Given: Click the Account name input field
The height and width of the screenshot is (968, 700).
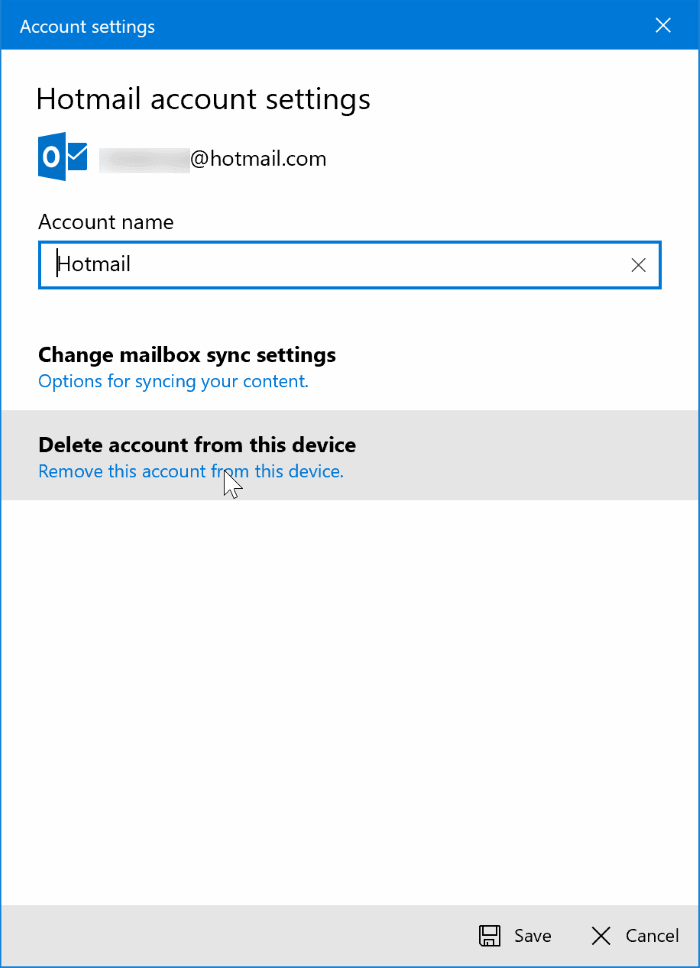Looking at the screenshot, I should point(349,265).
